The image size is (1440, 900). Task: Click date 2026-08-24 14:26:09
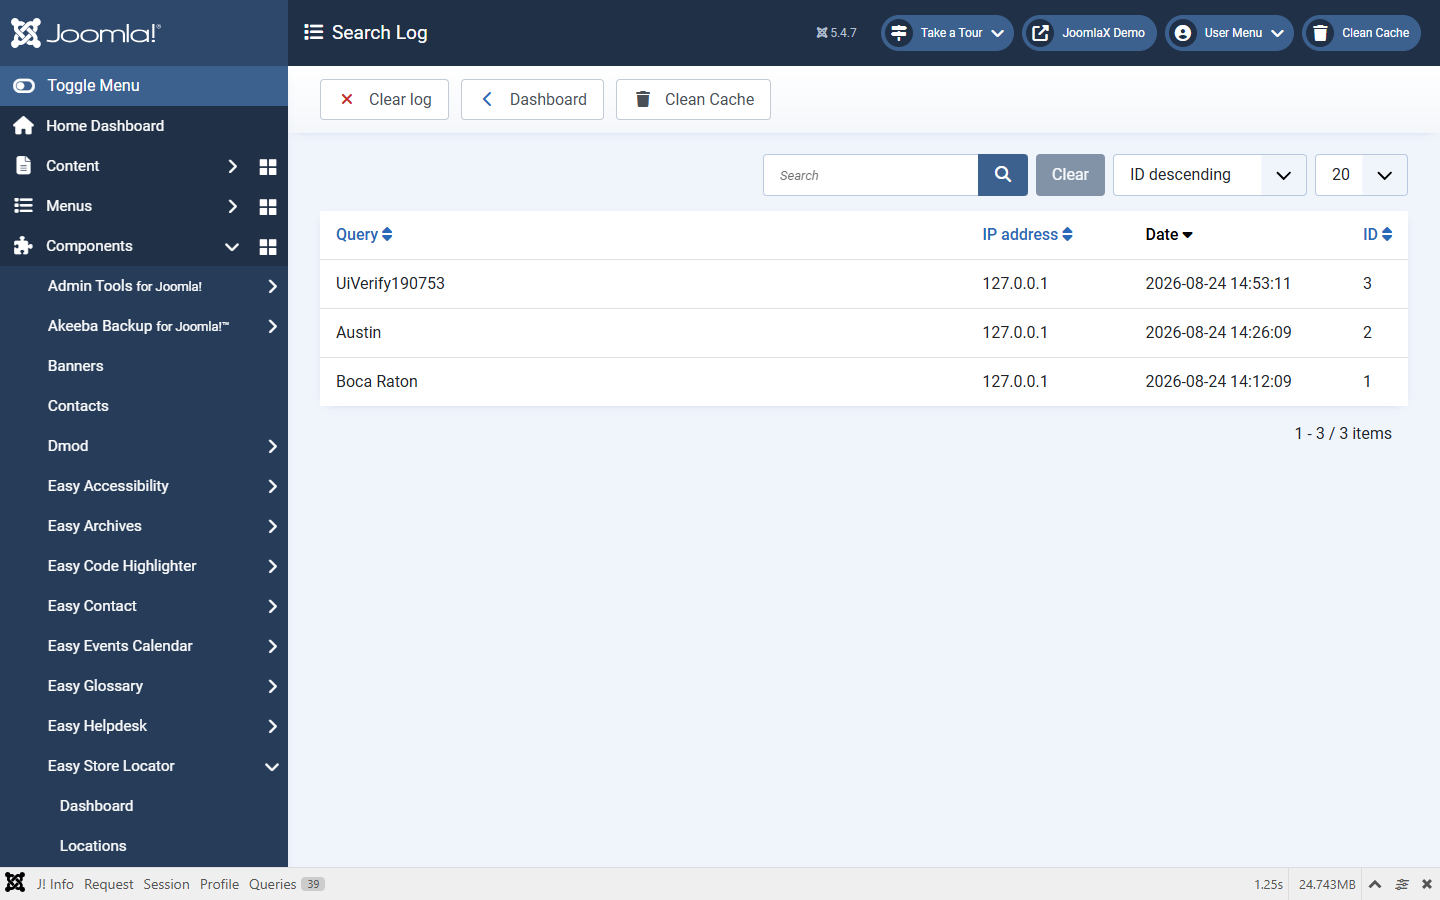point(1218,332)
